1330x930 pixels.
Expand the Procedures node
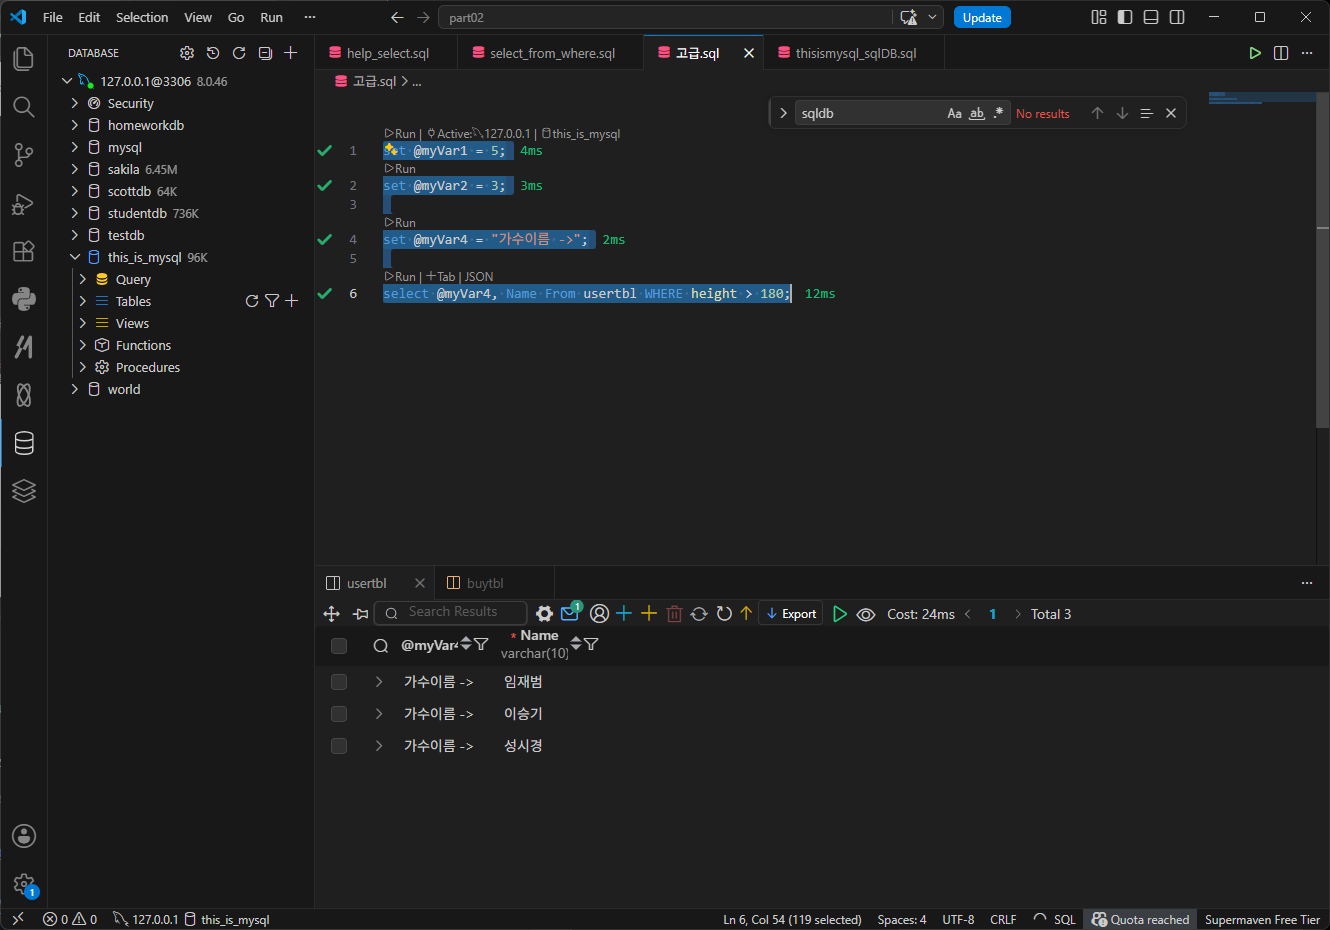pos(83,367)
